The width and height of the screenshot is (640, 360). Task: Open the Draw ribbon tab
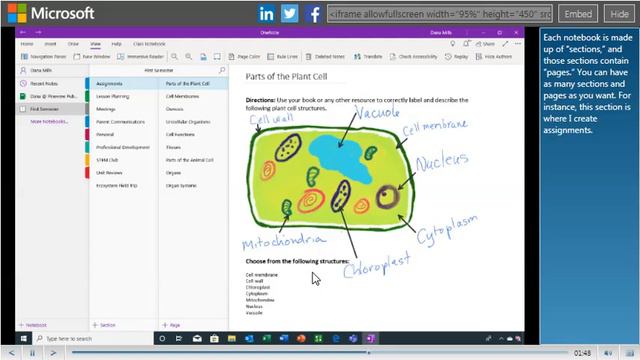[x=73, y=44]
